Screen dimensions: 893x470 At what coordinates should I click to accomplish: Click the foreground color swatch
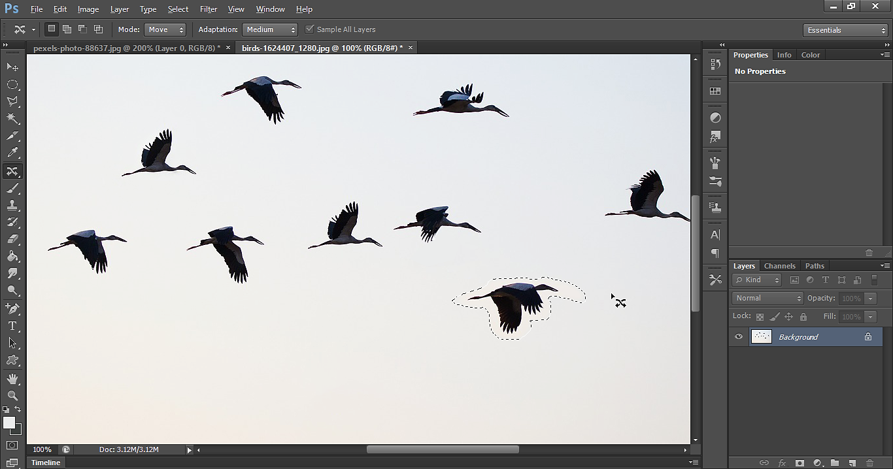click(x=9, y=423)
